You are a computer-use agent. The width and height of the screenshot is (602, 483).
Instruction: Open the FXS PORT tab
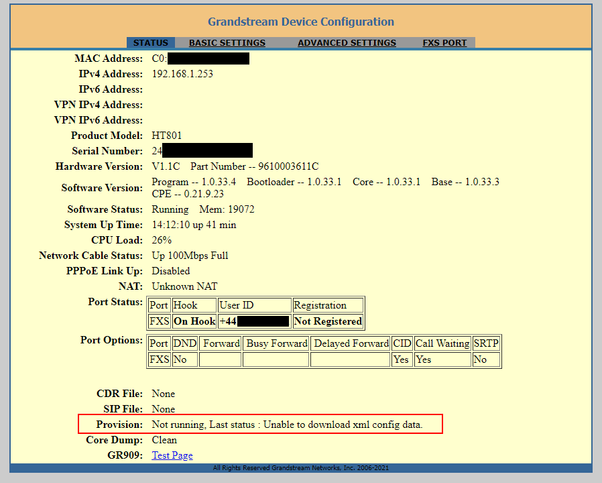tap(446, 43)
